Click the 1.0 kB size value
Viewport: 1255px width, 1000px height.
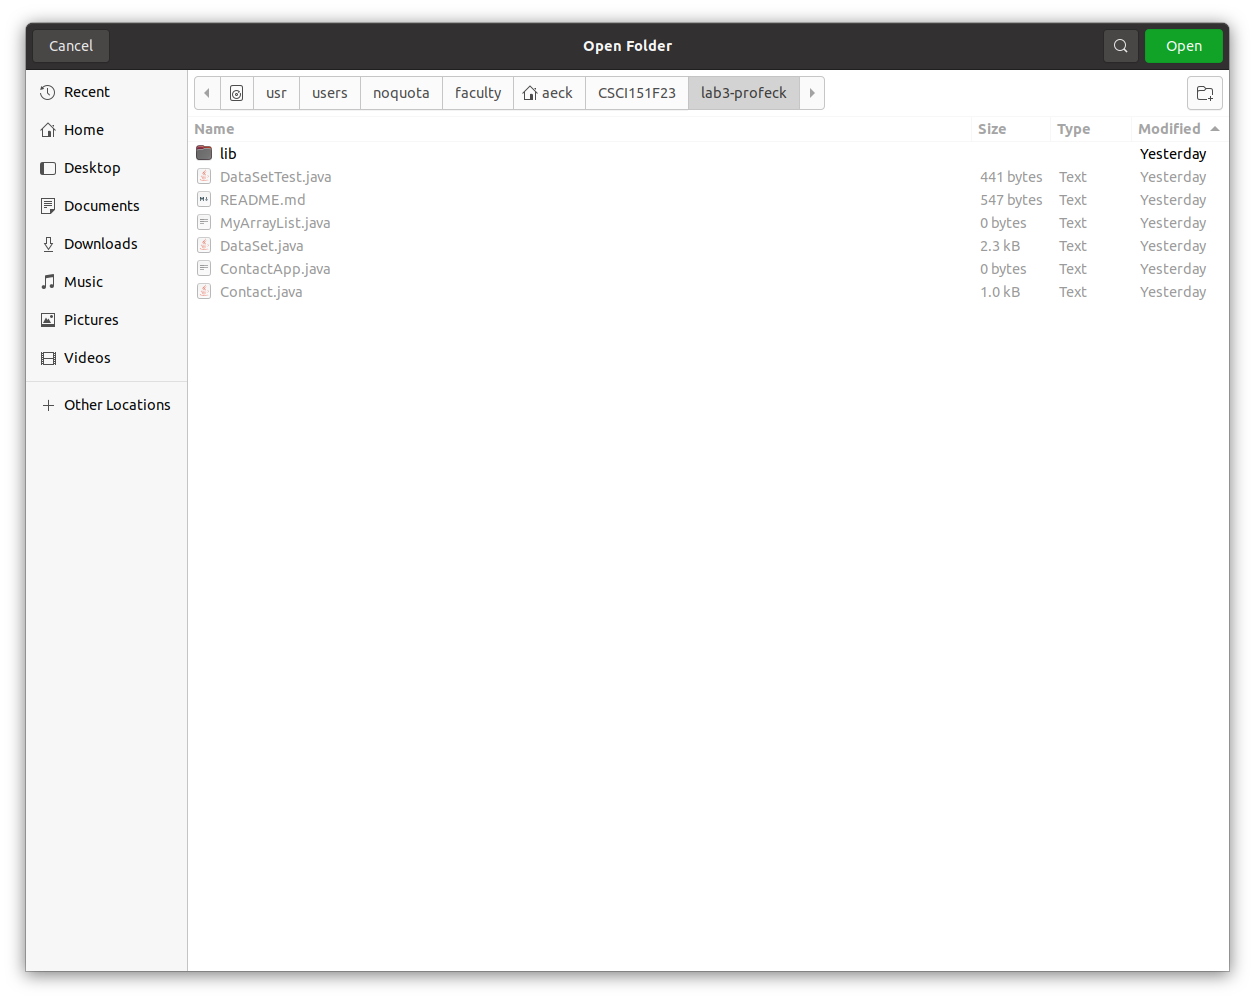pyautogui.click(x=1000, y=292)
